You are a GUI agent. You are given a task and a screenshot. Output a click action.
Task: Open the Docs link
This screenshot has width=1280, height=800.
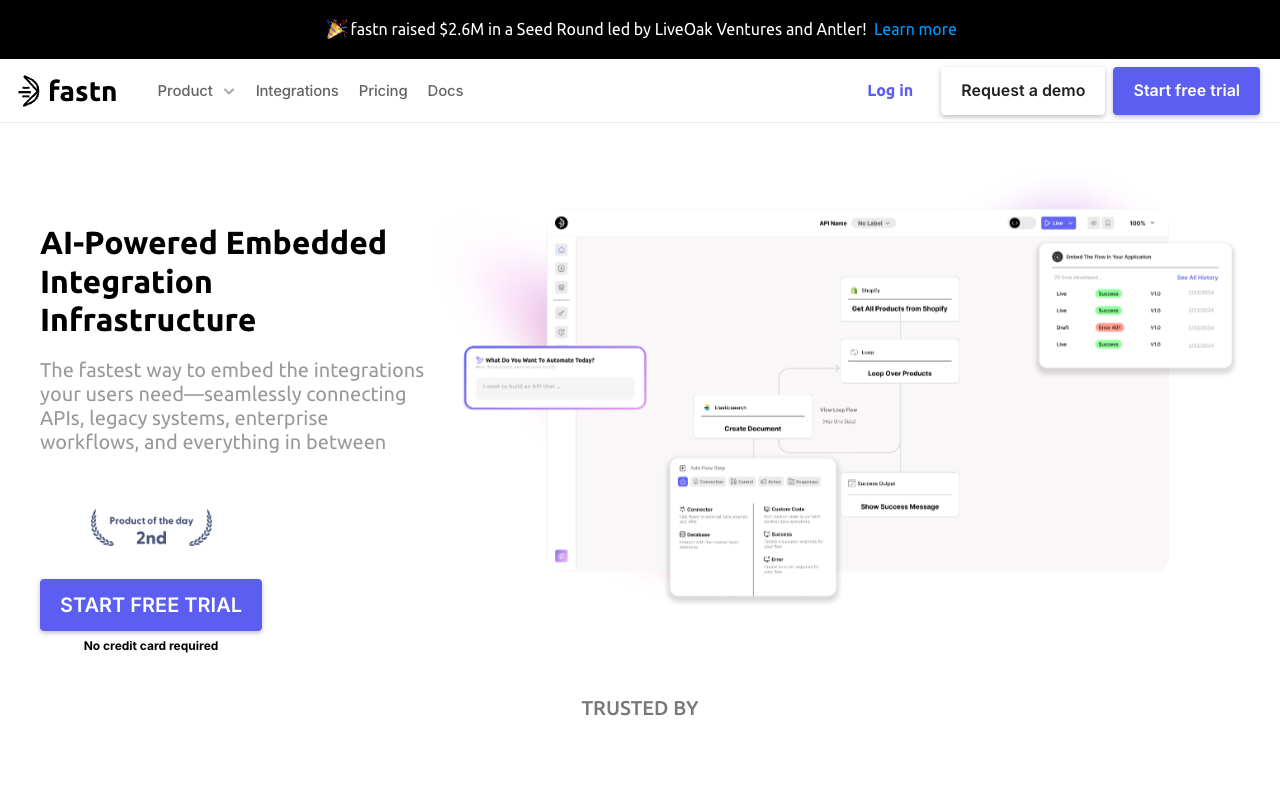[x=445, y=91]
